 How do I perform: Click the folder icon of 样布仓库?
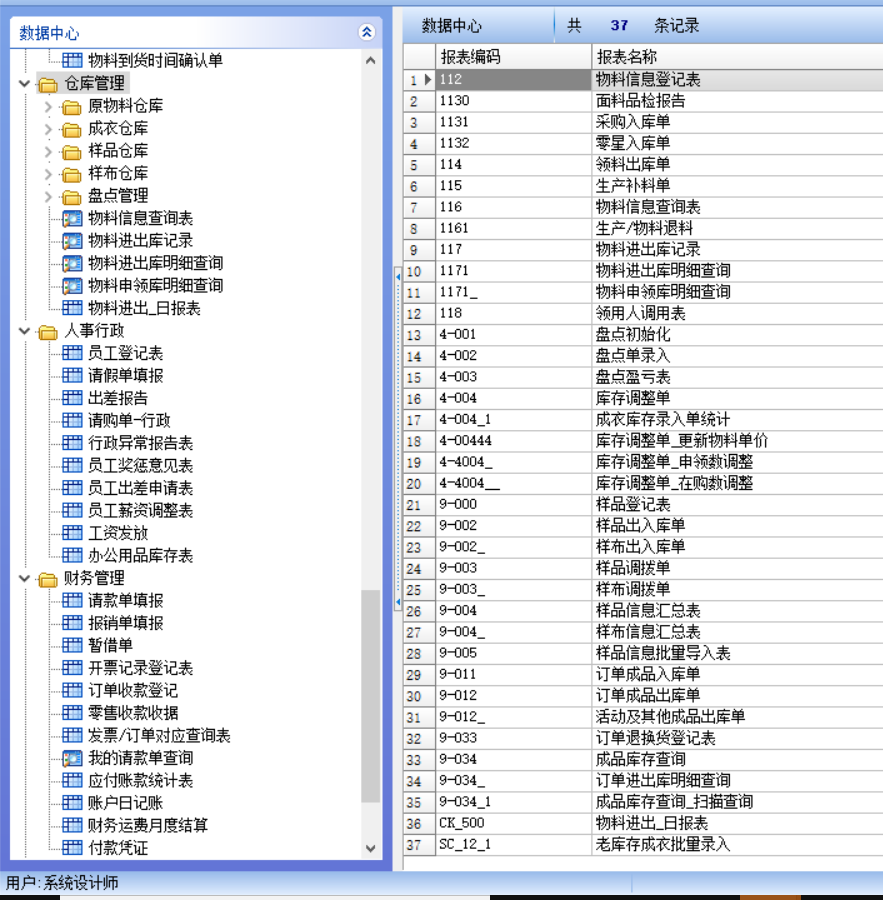point(71,174)
